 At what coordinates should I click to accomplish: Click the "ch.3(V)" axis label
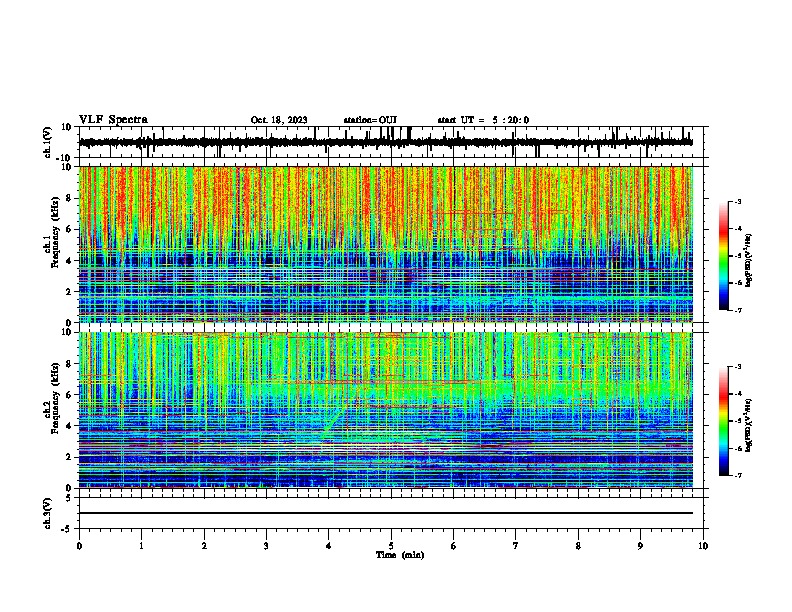[48, 513]
